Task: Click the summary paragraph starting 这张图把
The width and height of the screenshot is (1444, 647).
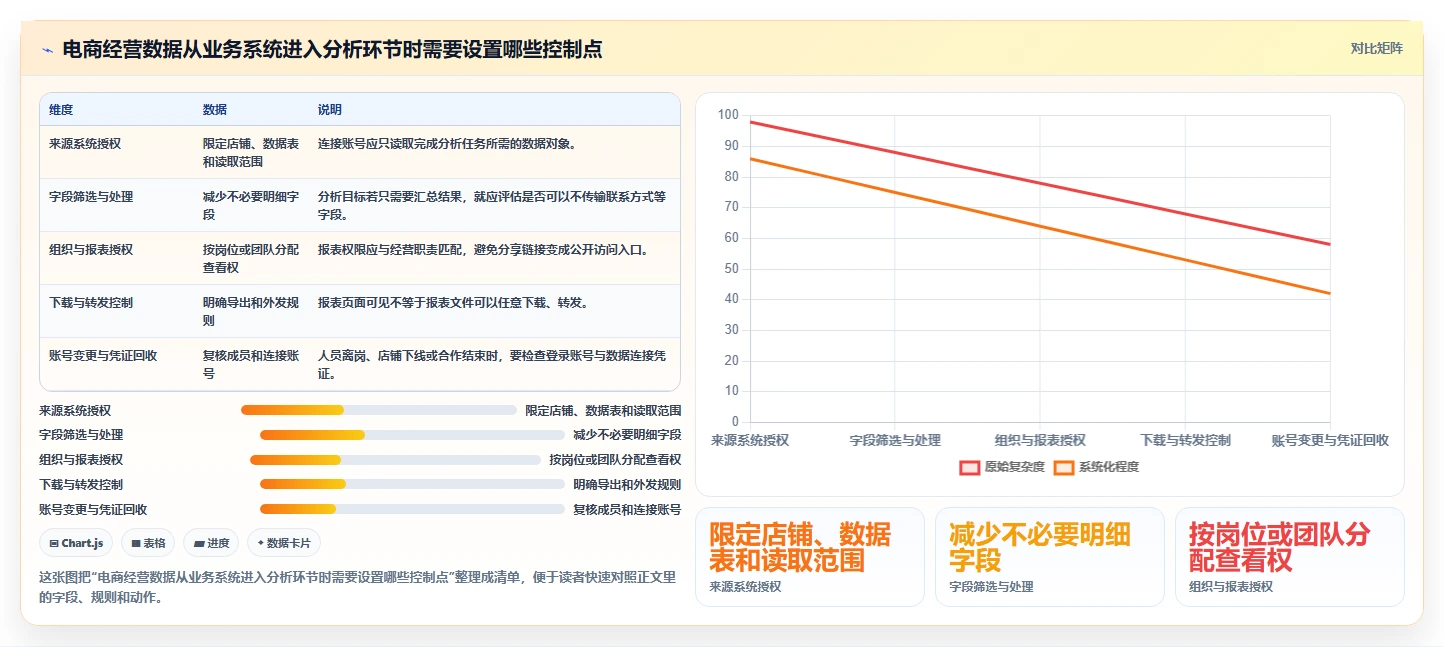Action: tap(358, 587)
